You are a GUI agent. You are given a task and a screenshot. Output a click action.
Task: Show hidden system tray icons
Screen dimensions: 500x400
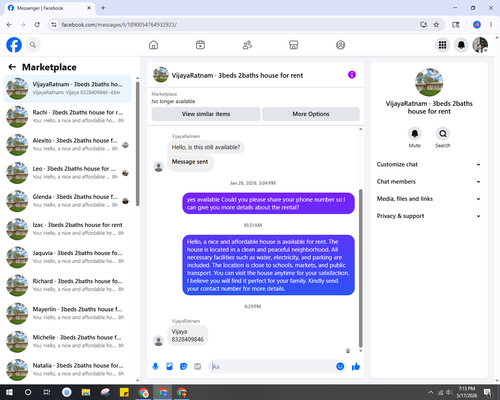(x=431, y=392)
